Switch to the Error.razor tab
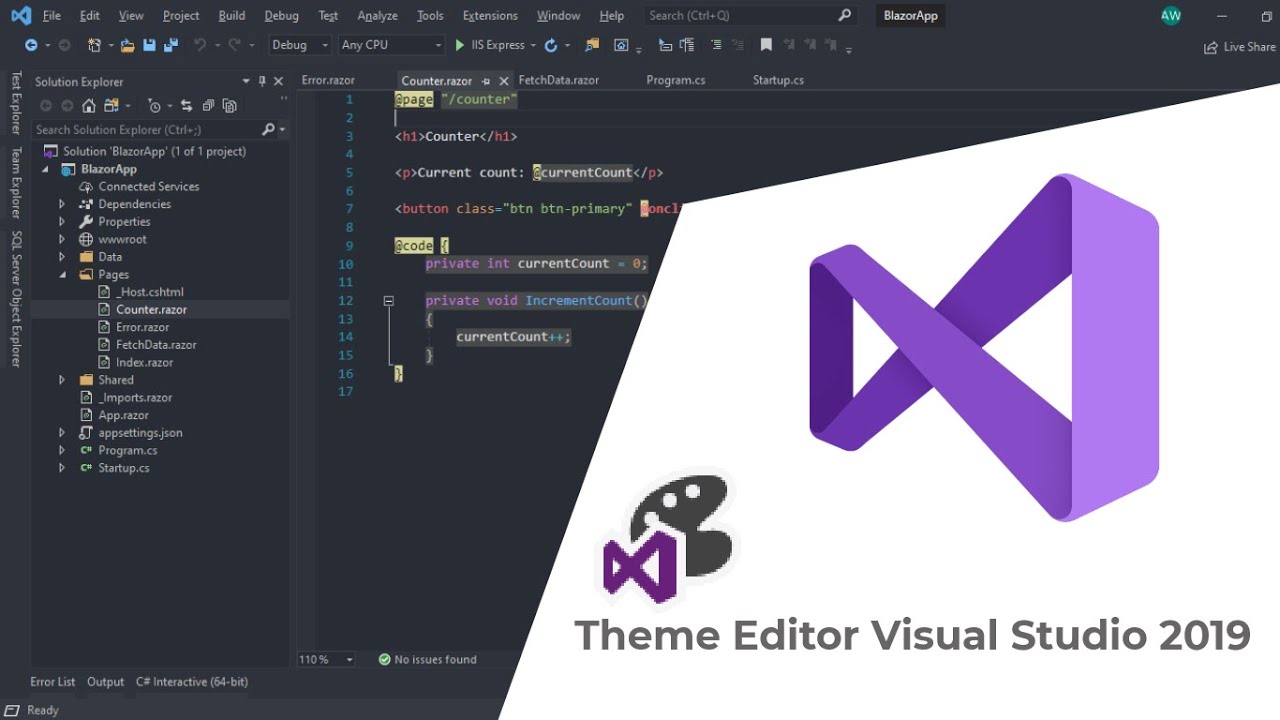This screenshot has width=1280, height=720. 328,80
